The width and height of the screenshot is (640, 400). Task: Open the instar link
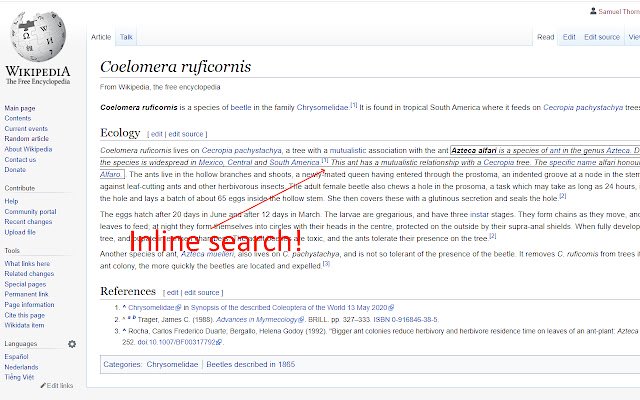(479, 215)
